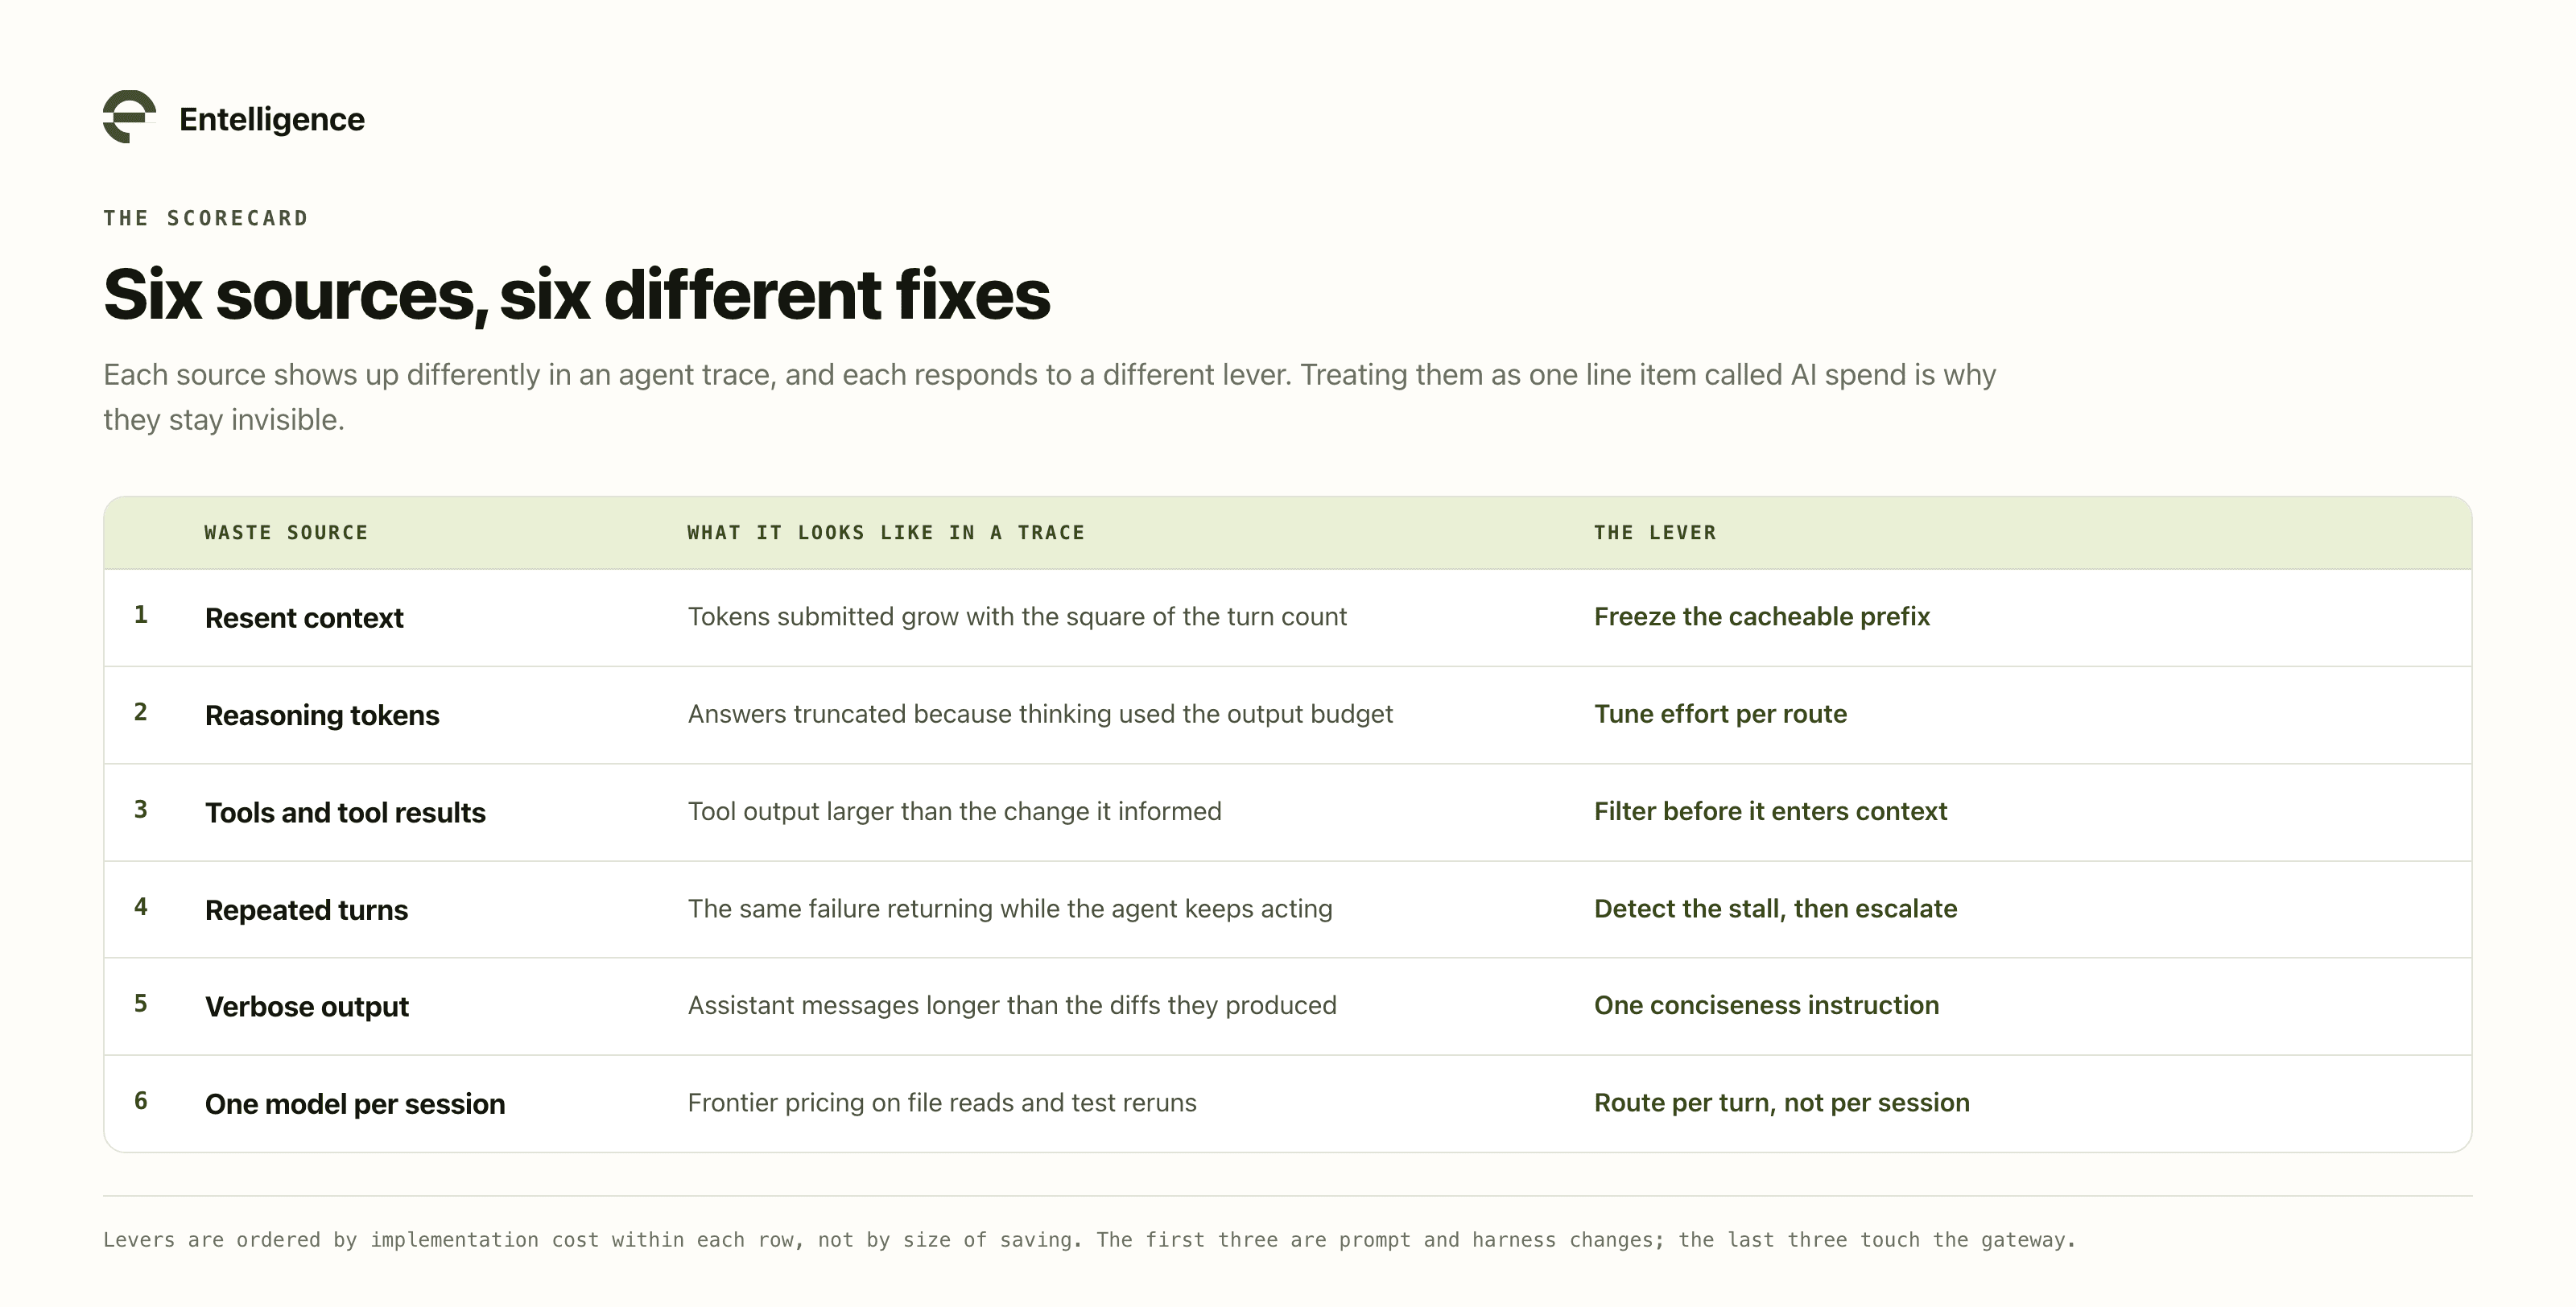Screen dimensions: 2576x1307
Task: Click THE LEVER column header
Action: point(1655,533)
